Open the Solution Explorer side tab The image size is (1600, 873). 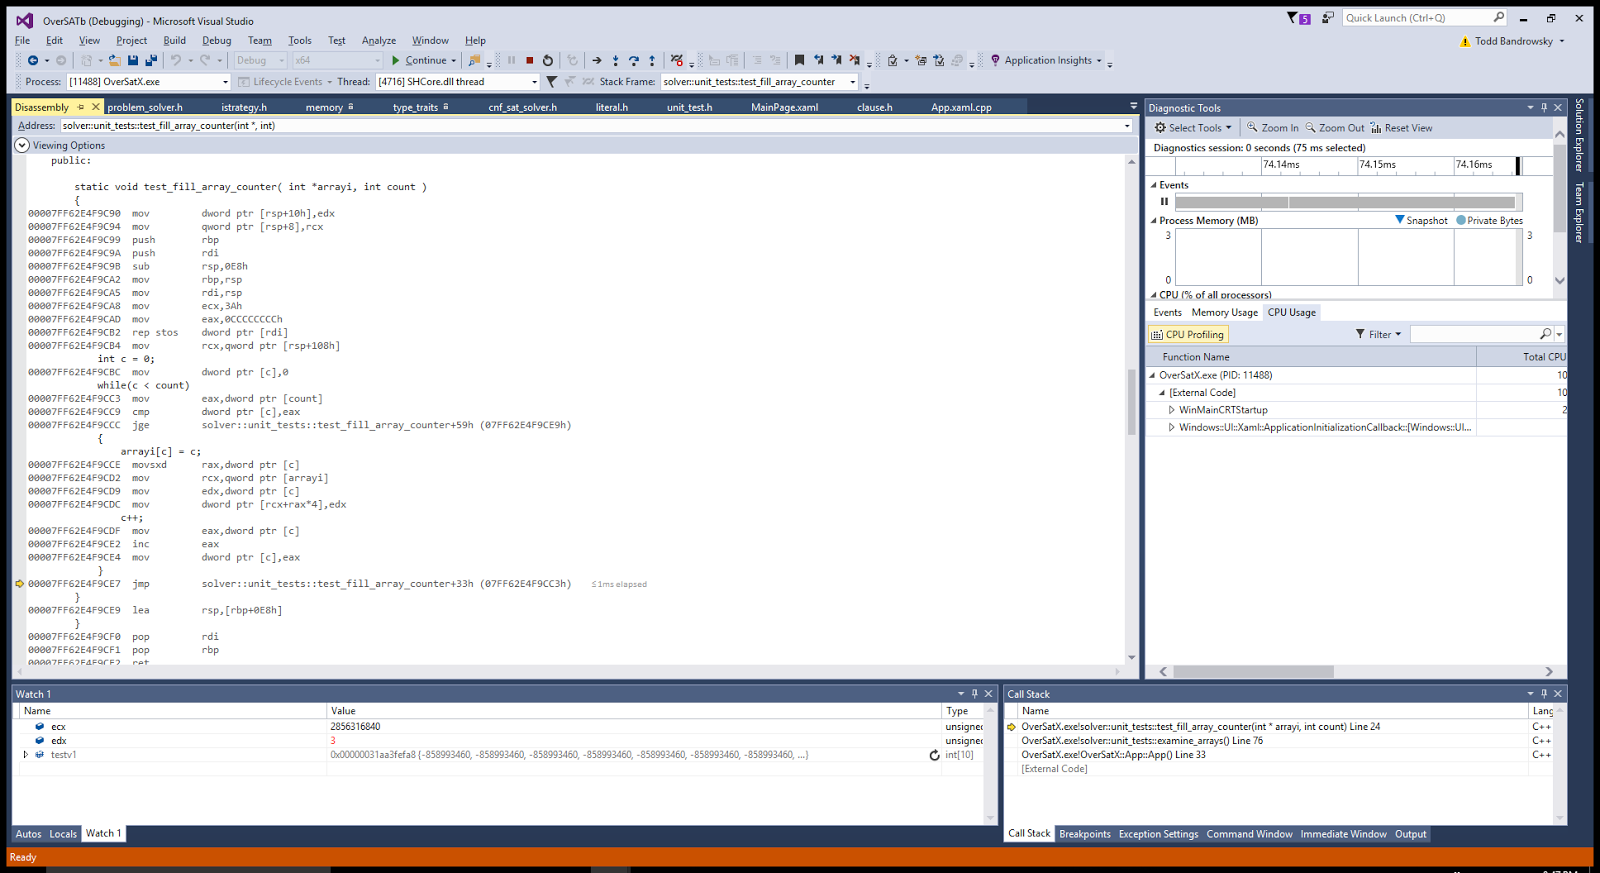pos(1579,135)
